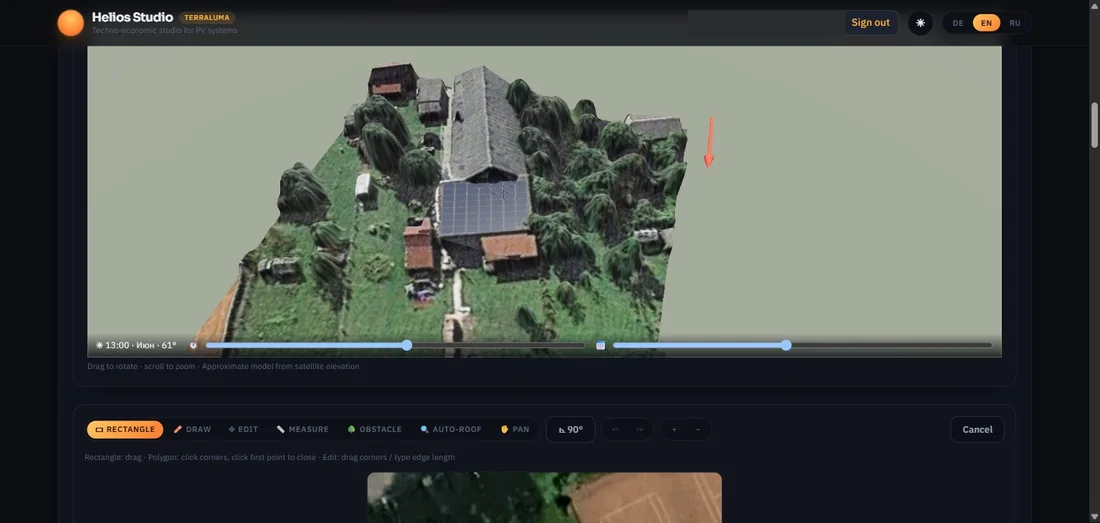Click the orange Helios Studio logo
1100x523 pixels.
point(71,22)
